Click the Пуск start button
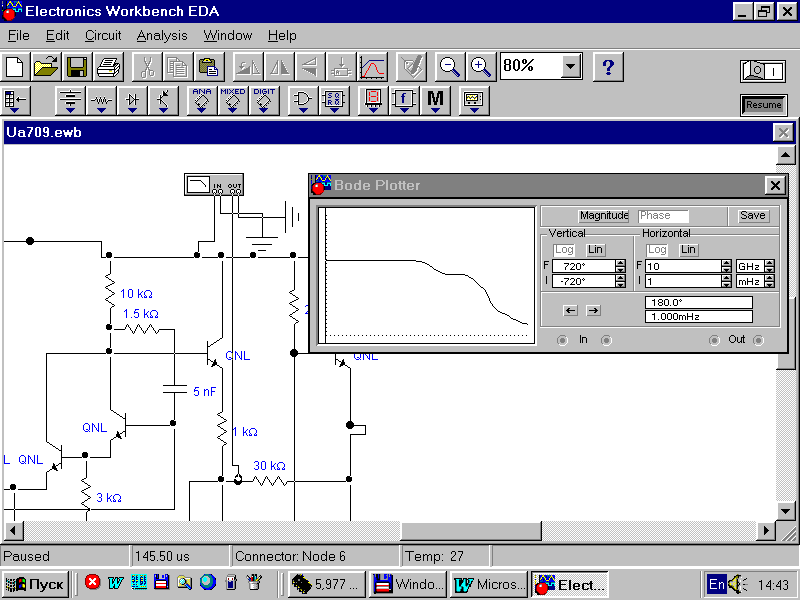 [x=36, y=584]
